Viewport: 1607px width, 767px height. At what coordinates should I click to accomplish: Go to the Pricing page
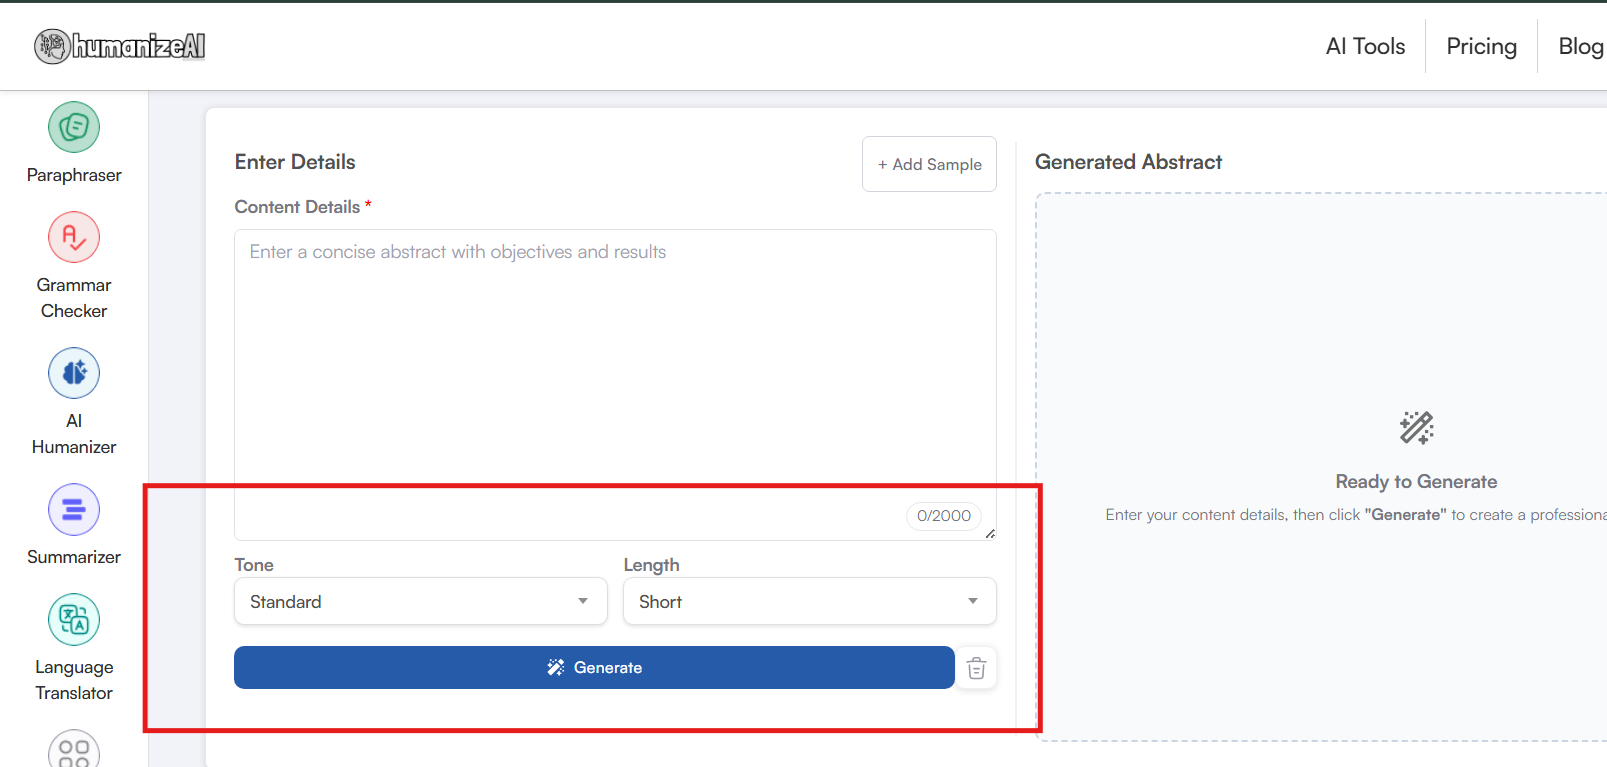(x=1481, y=46)
